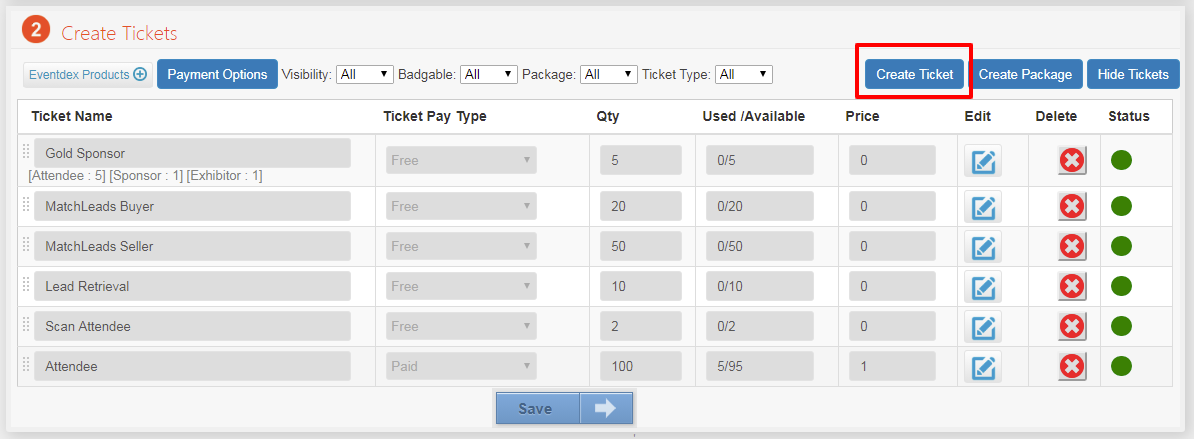Image resolution: width=1194 pixels, height=439 pixels.
Task: Open edit for Scan Attendee ticket
Action: (983, 326)
